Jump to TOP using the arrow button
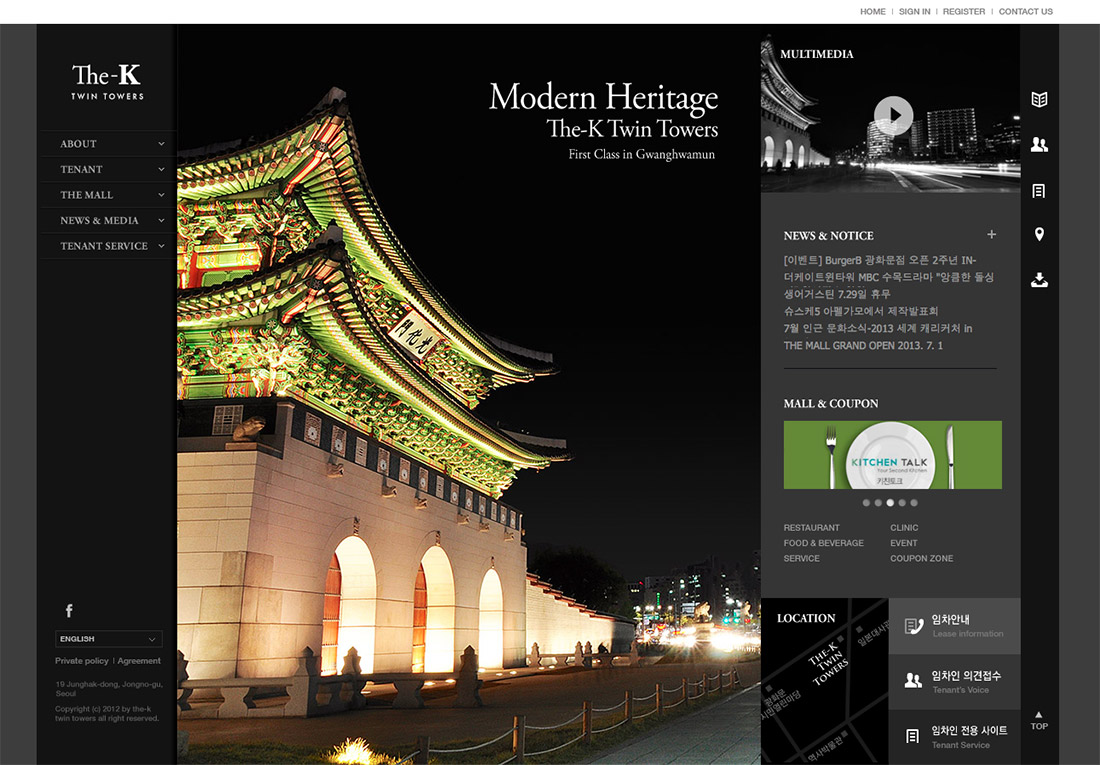Image resolution: width=1100 pixels, height=765 pixels. [1039, 721]
